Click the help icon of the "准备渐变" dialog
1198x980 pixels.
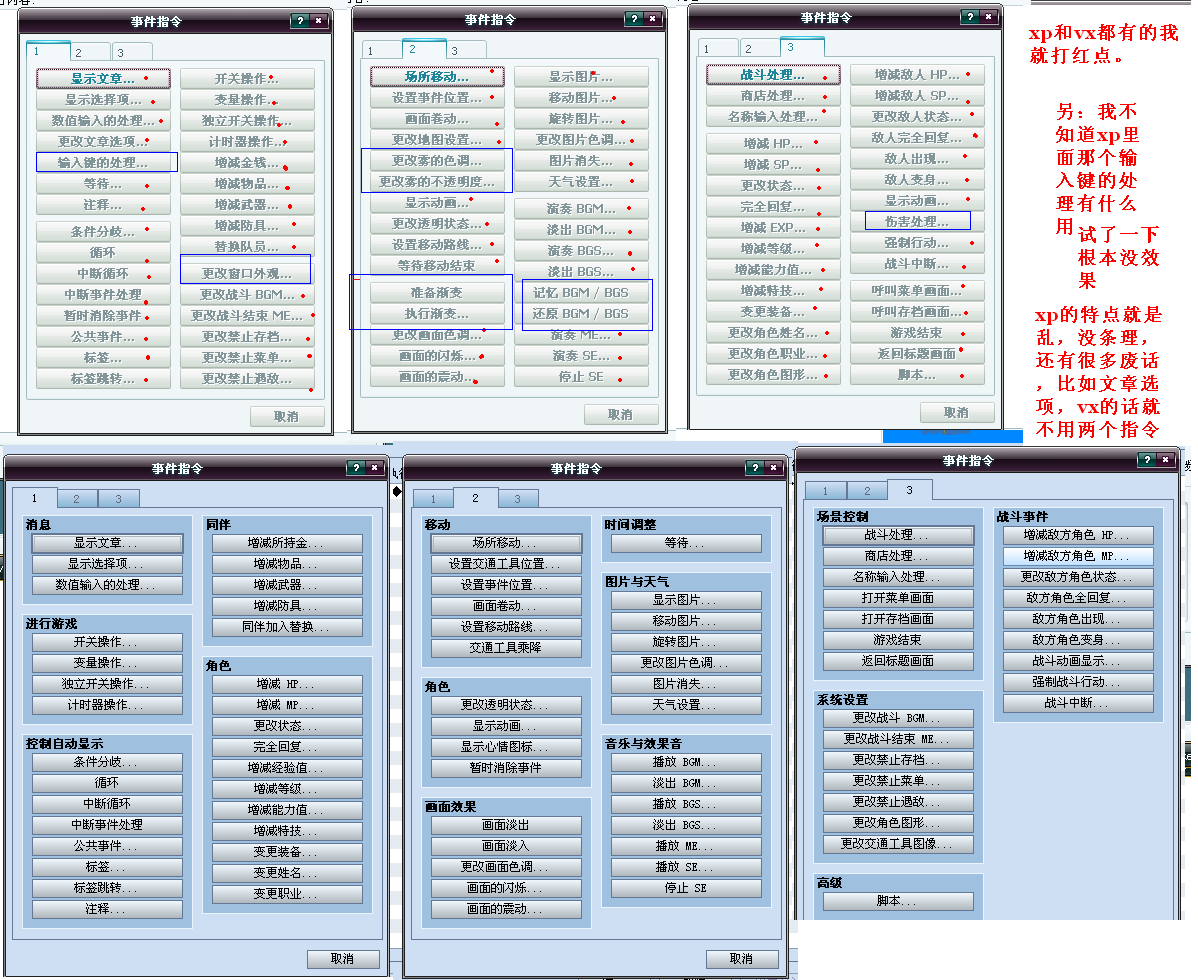coord(634,18)
